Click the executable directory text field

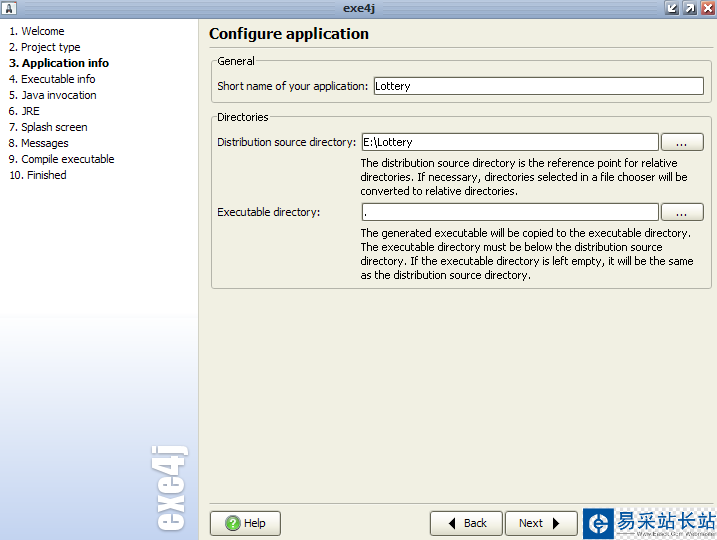point(509,212)
